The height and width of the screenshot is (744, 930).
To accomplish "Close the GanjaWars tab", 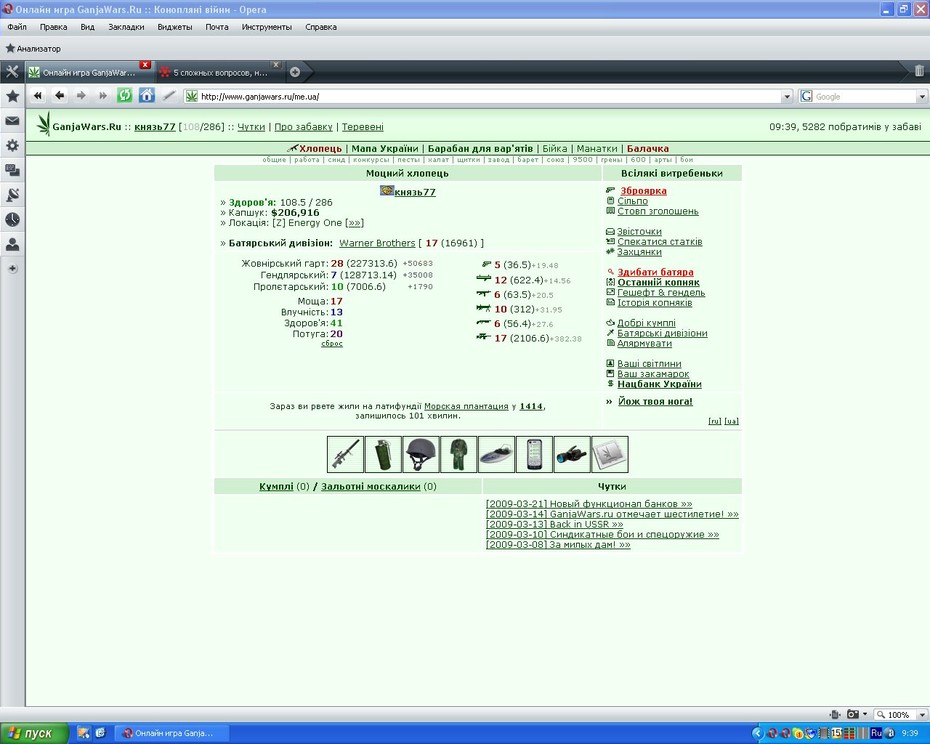I will (145, 65).
